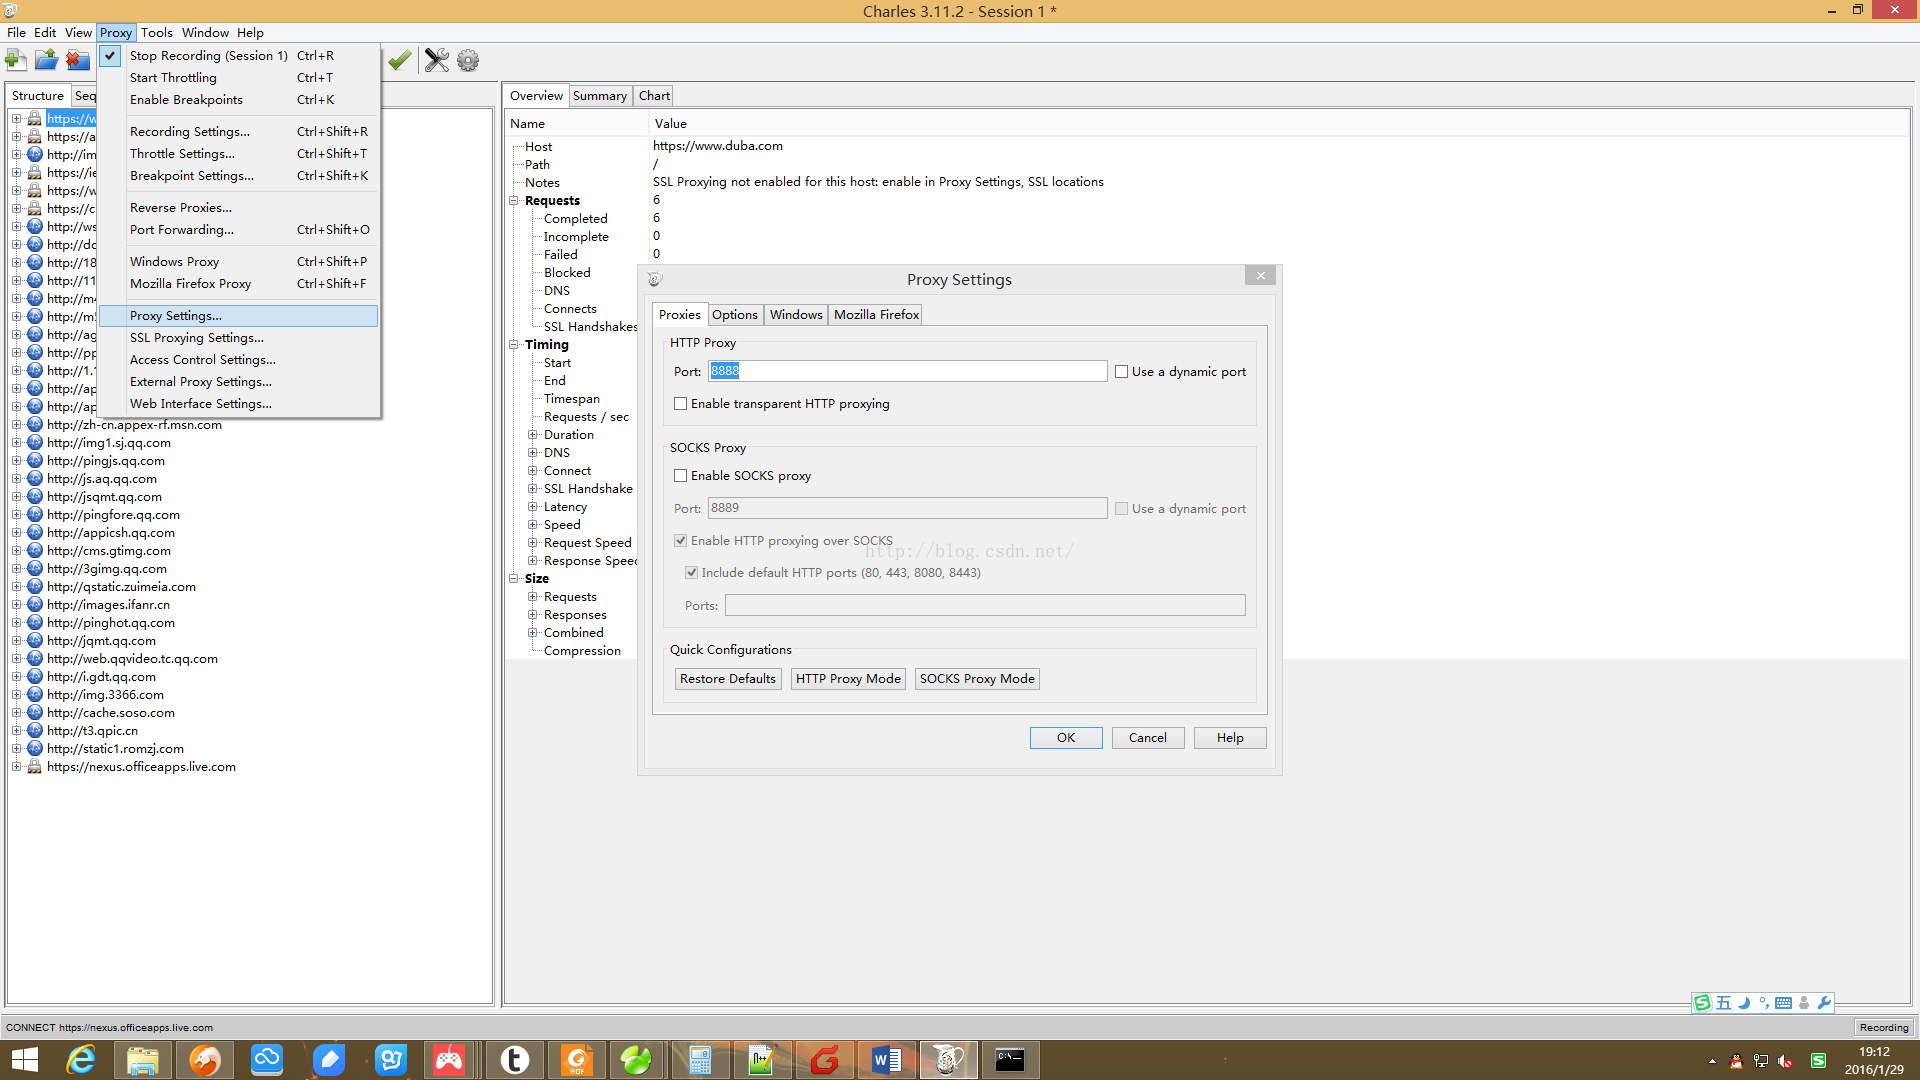Open the Settings gear toolbar icon
Image resolution: width=1920 pixels, height=1080 pixels.
tap(468, 60)
